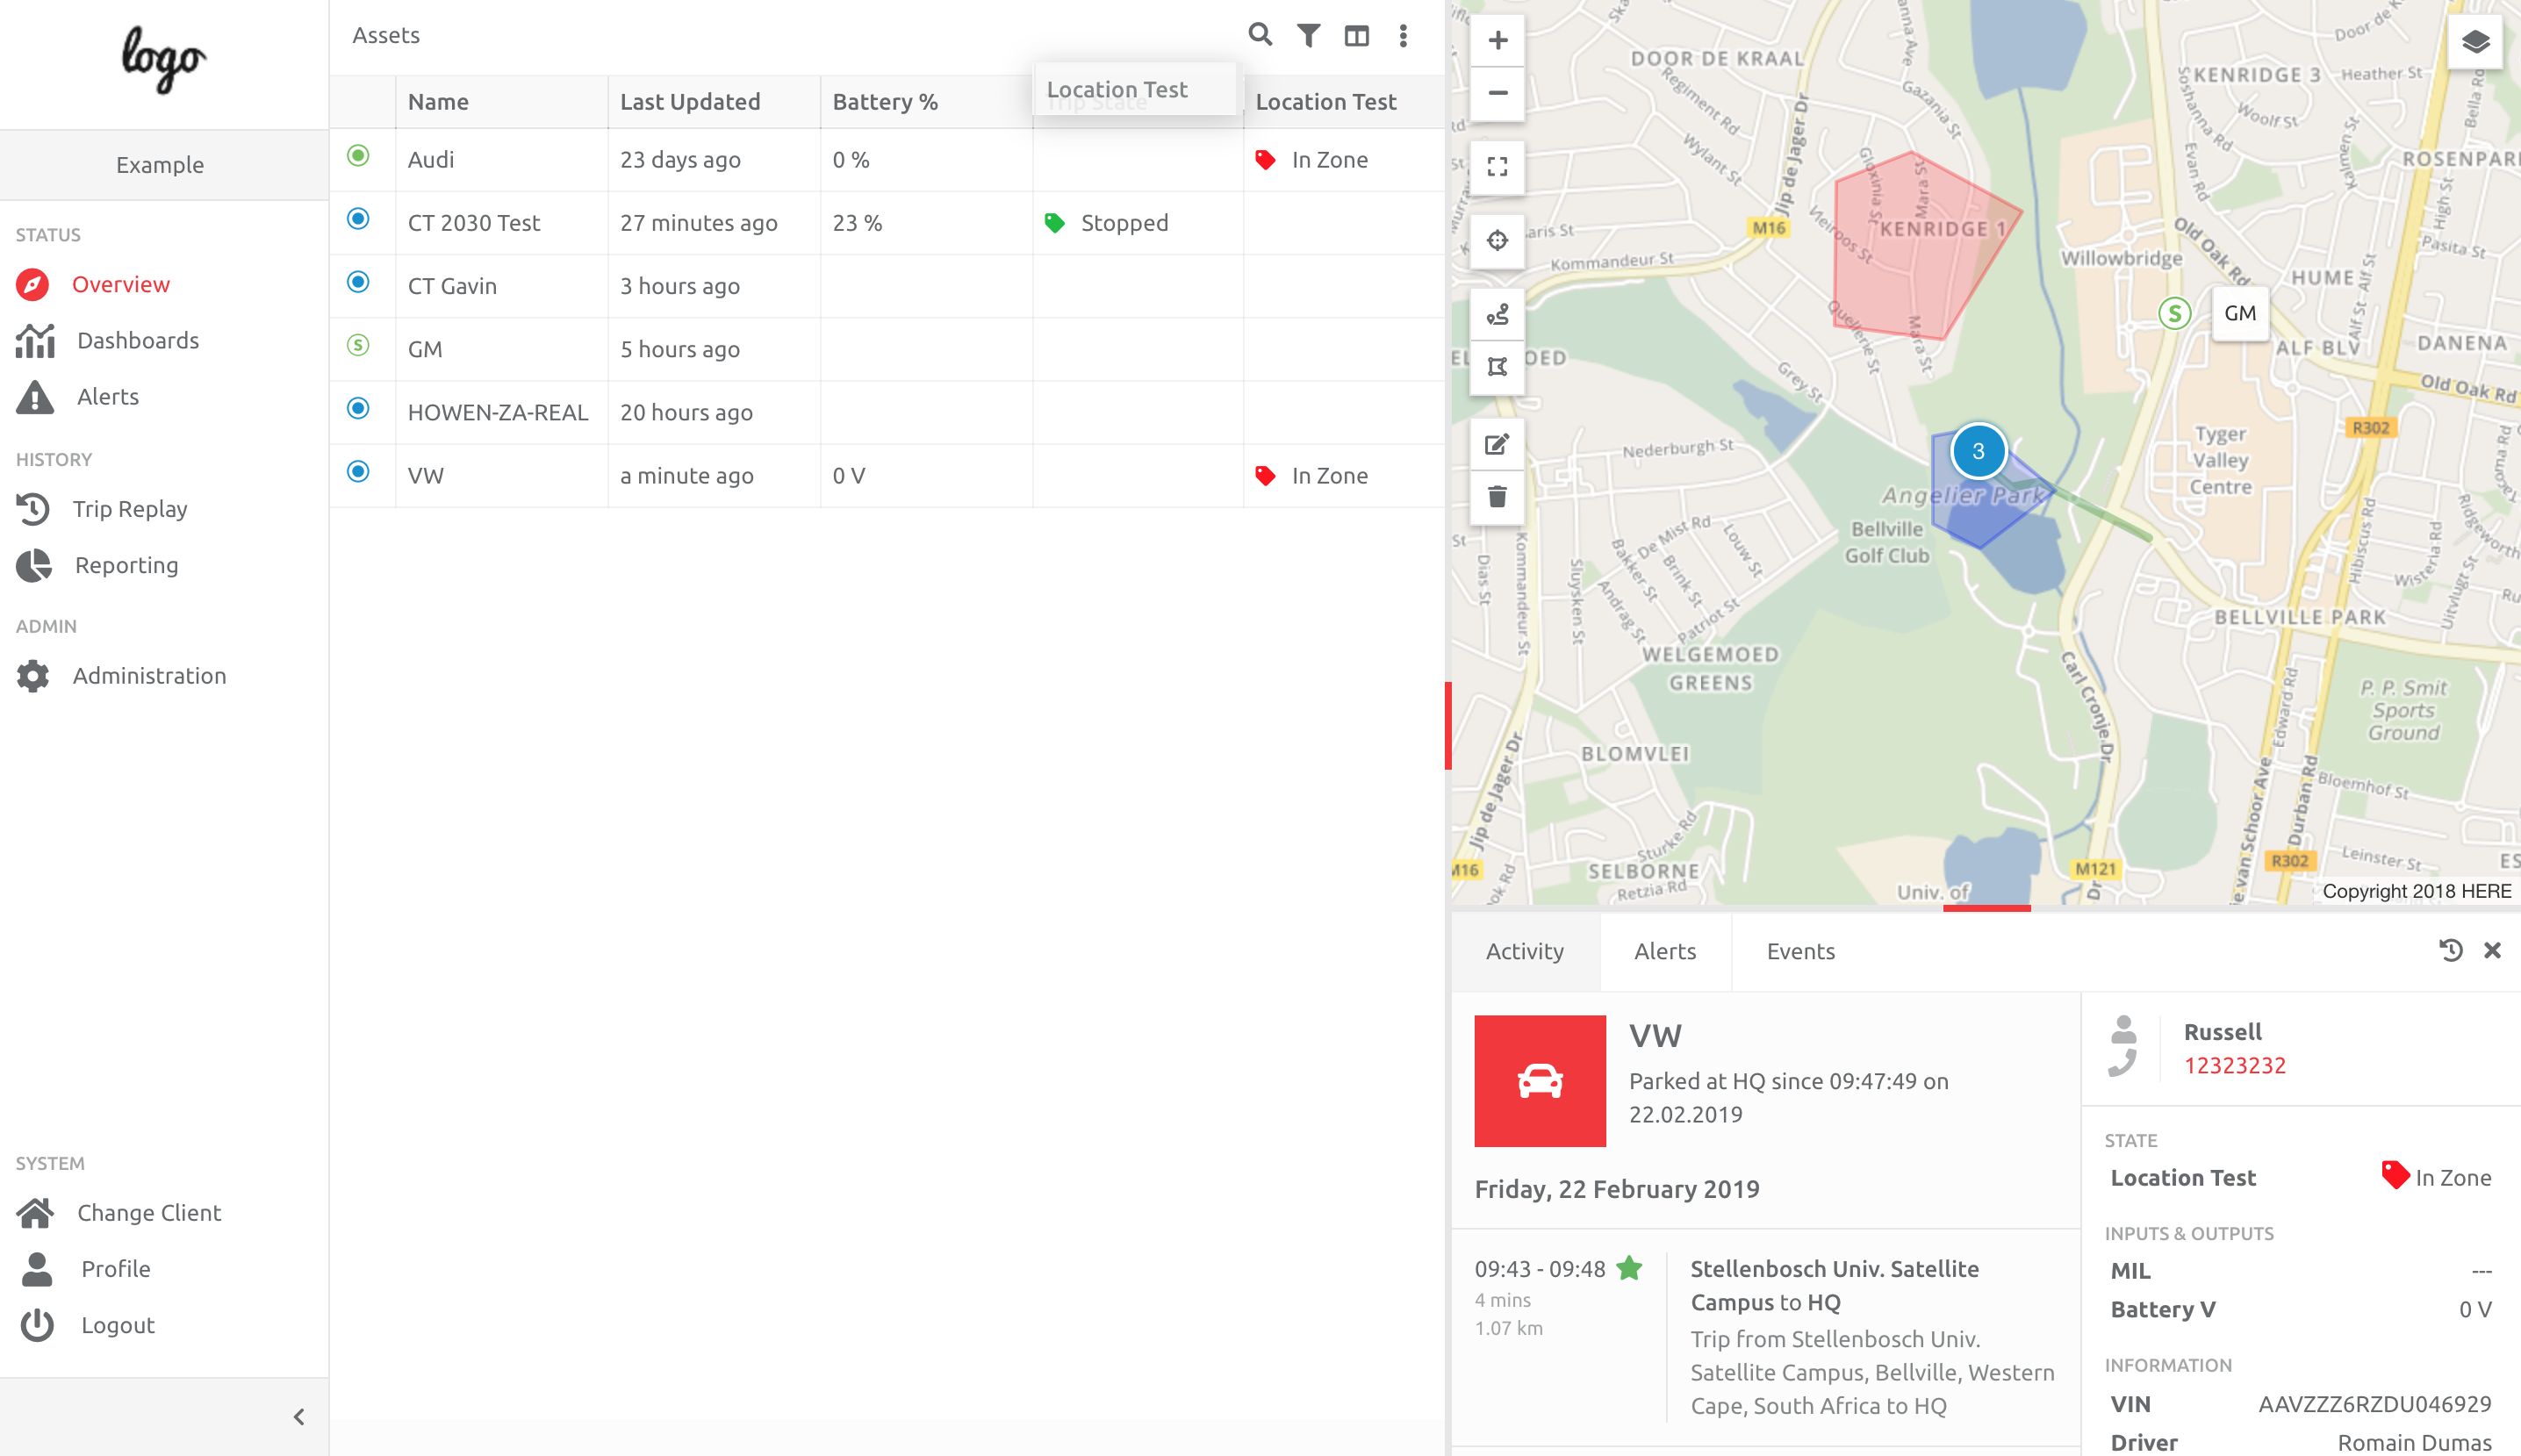Open Trip Replay from the sidebar
The height and width of the screenshot is (1456, 2521).
coord(129,509)
